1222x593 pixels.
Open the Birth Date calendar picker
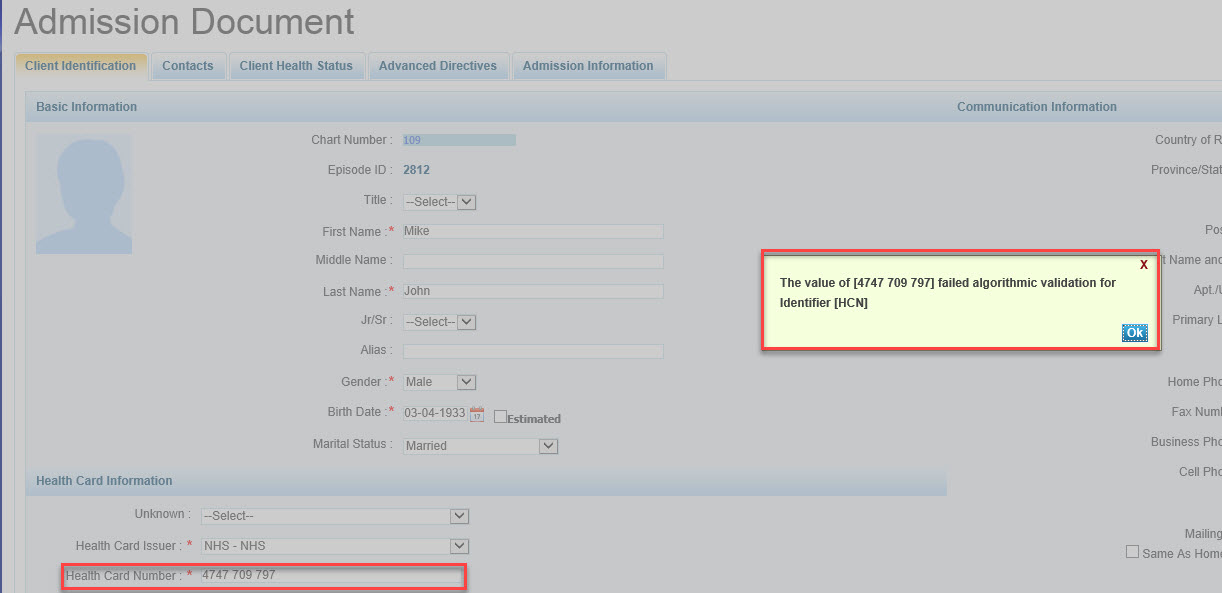pos(477,414)
